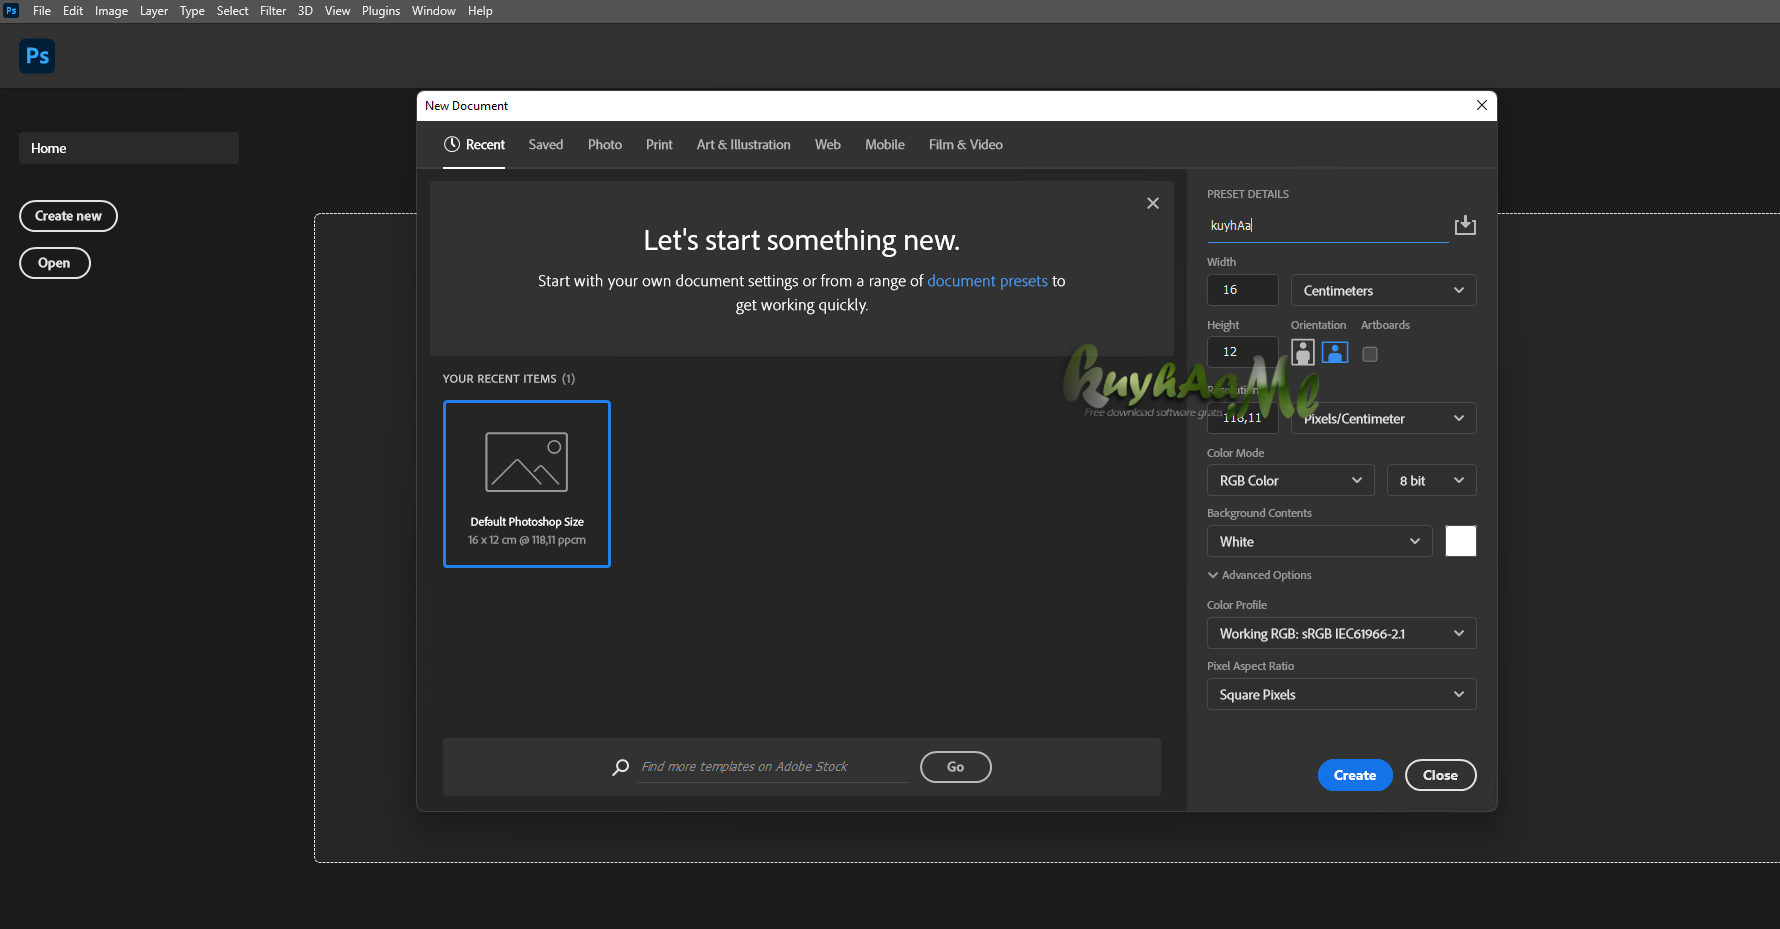
Task: Dismiss the 'Let's start something new' banner
Action: pyautogui.click(x=1153, y=203)
